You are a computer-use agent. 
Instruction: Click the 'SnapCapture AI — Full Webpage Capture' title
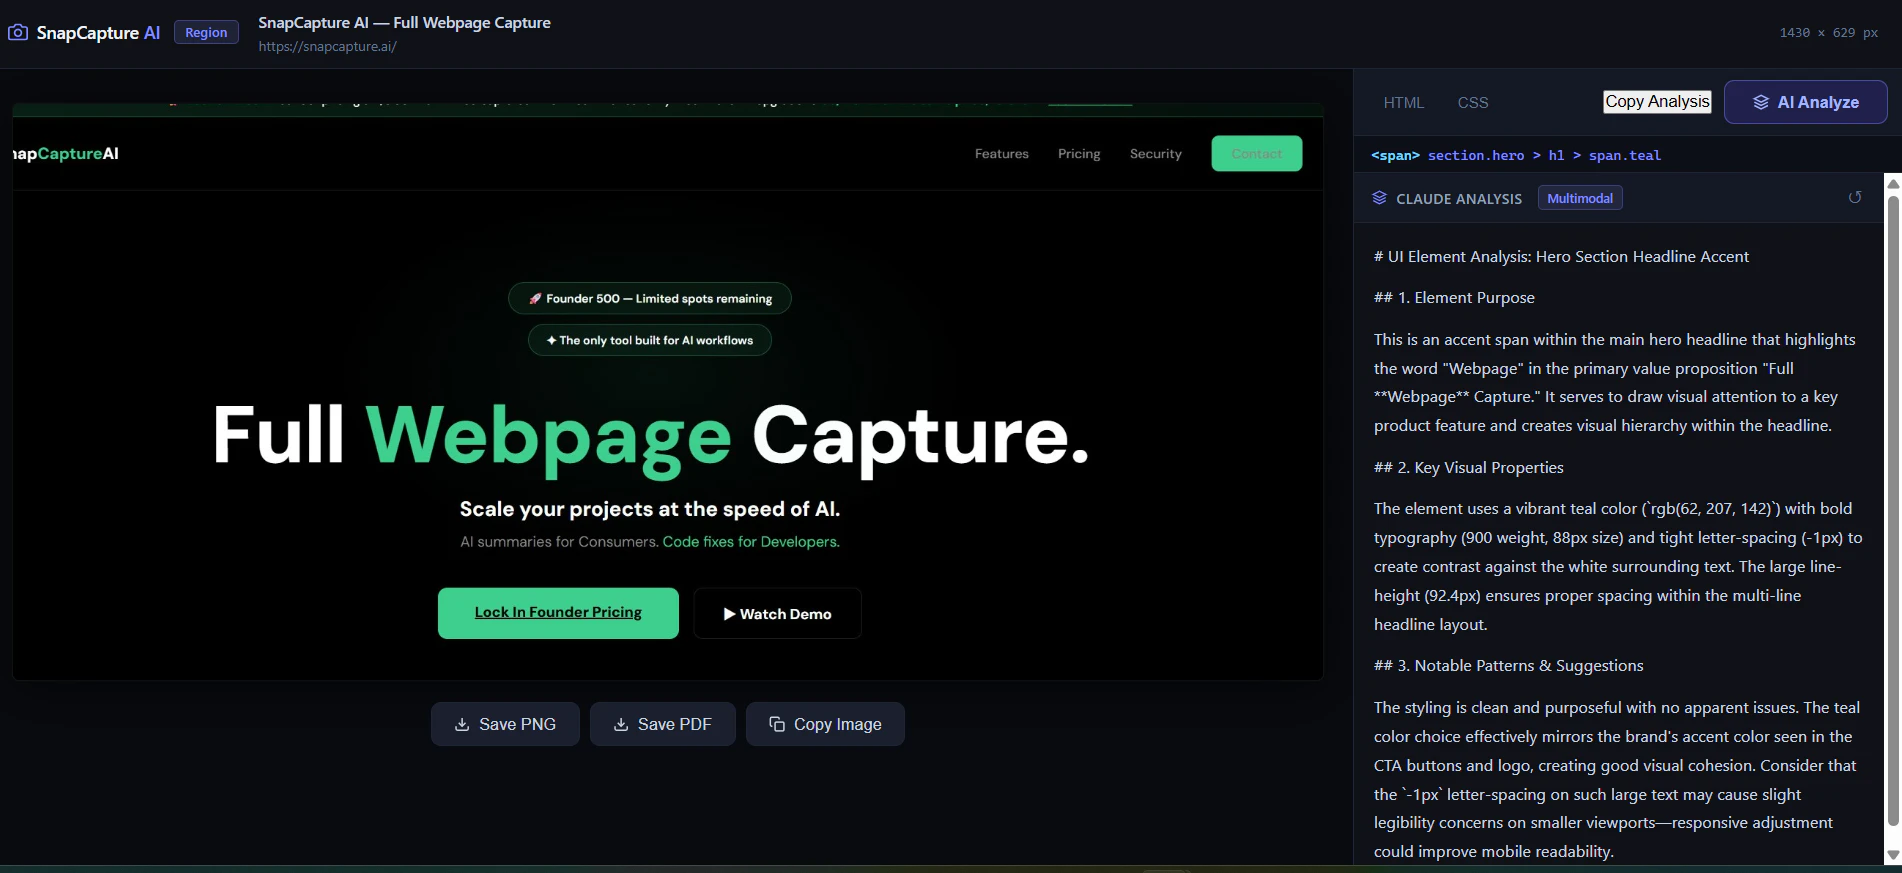point(404,22)
